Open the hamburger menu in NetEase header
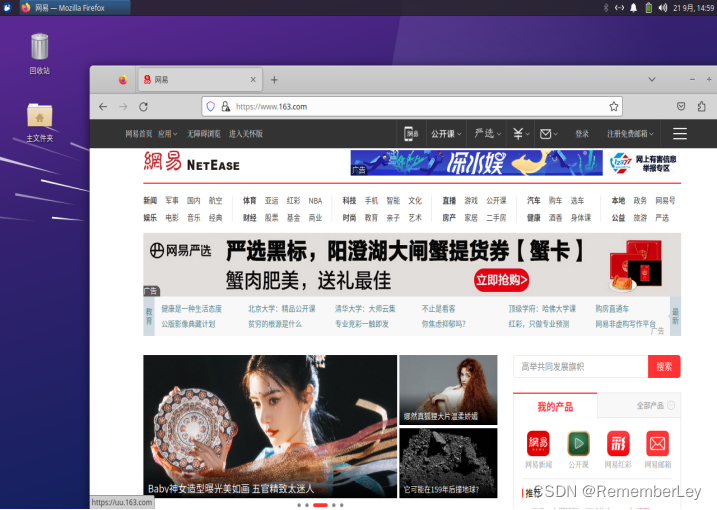This screenshot has height=510, width=717. pos(680,134)
